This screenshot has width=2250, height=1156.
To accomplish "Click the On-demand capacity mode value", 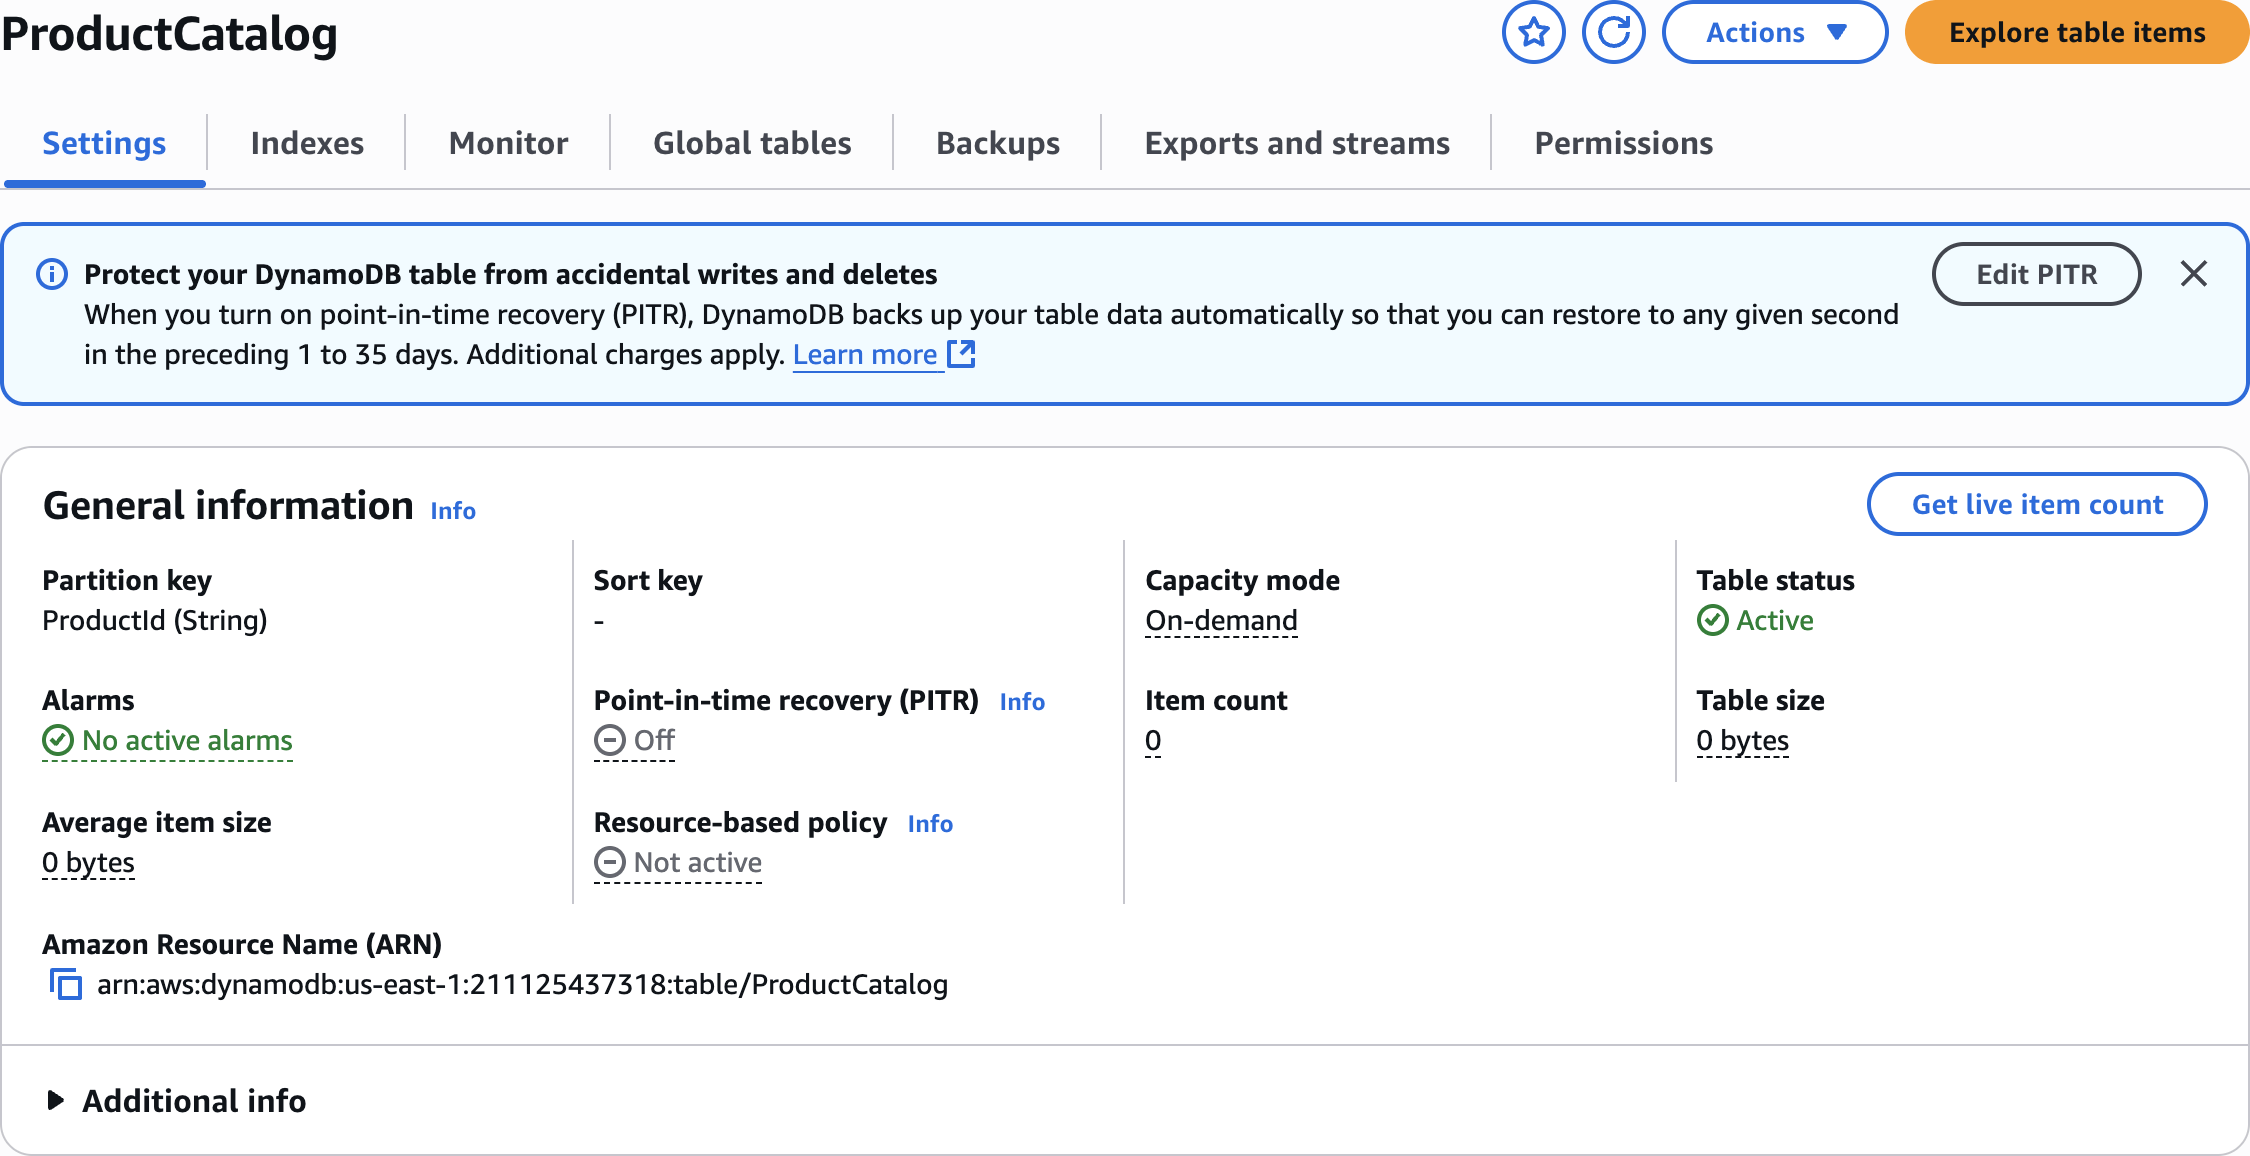I will [1221, 621].
